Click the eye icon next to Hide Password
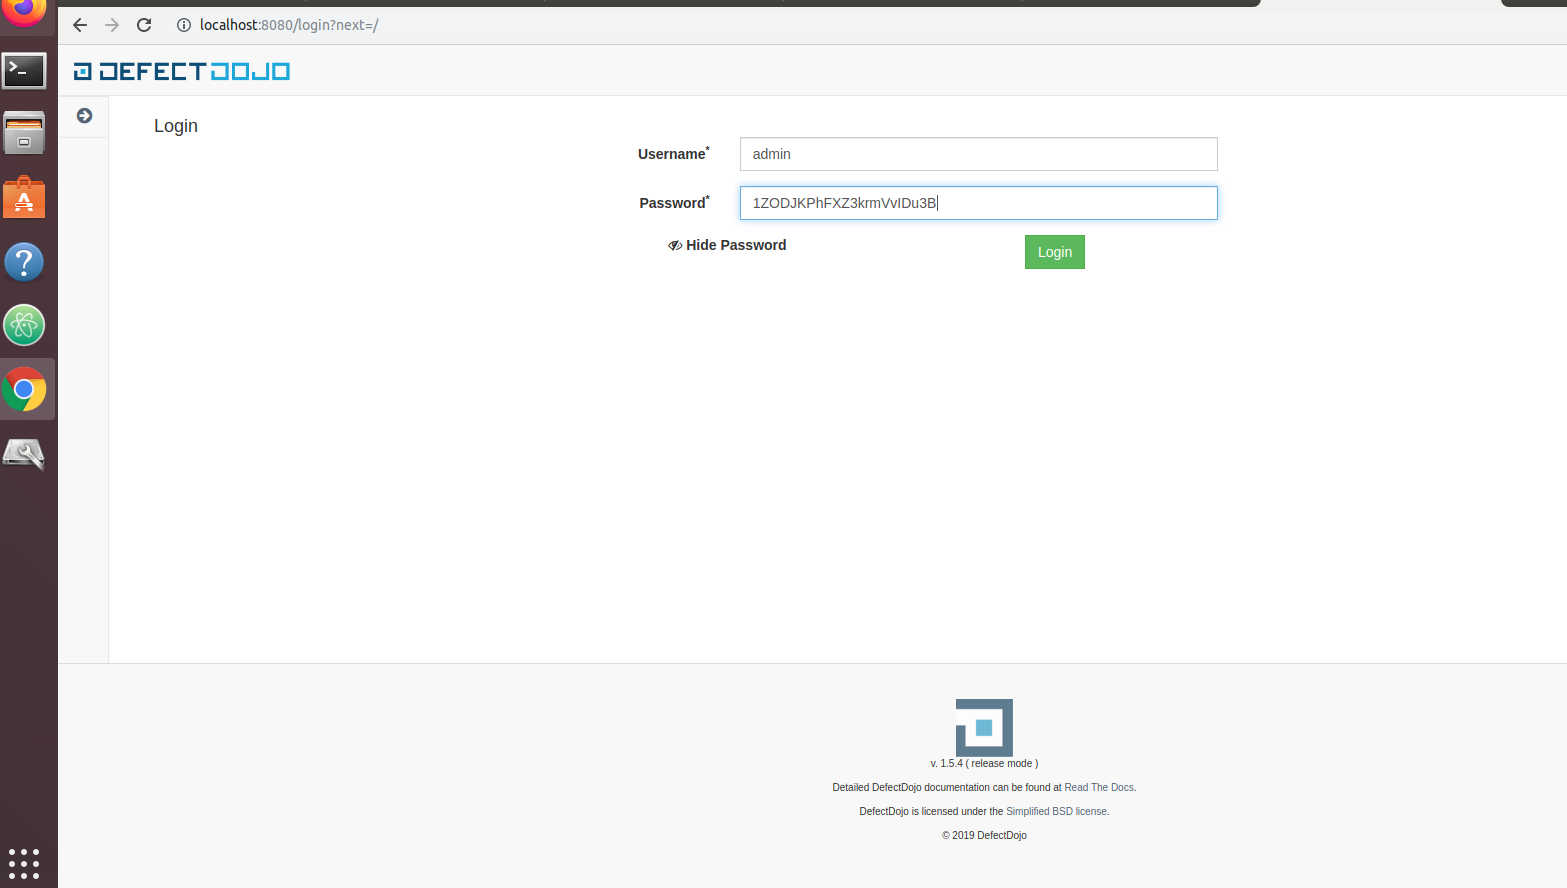 coord(675,245)
